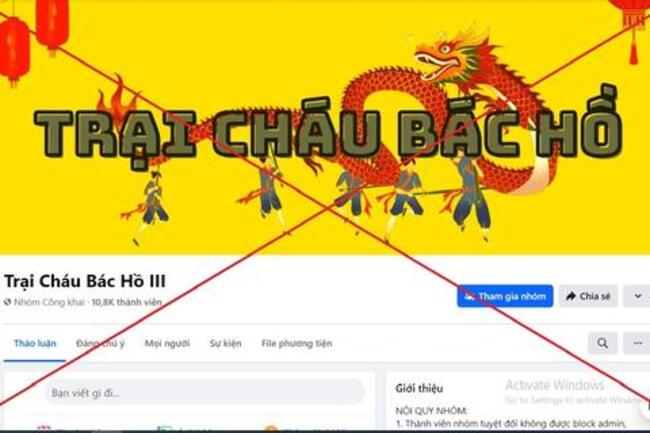Click the Activate Windows watermark text
The width and height of the screenshot is (650, 433).
(x=555, y=385)
